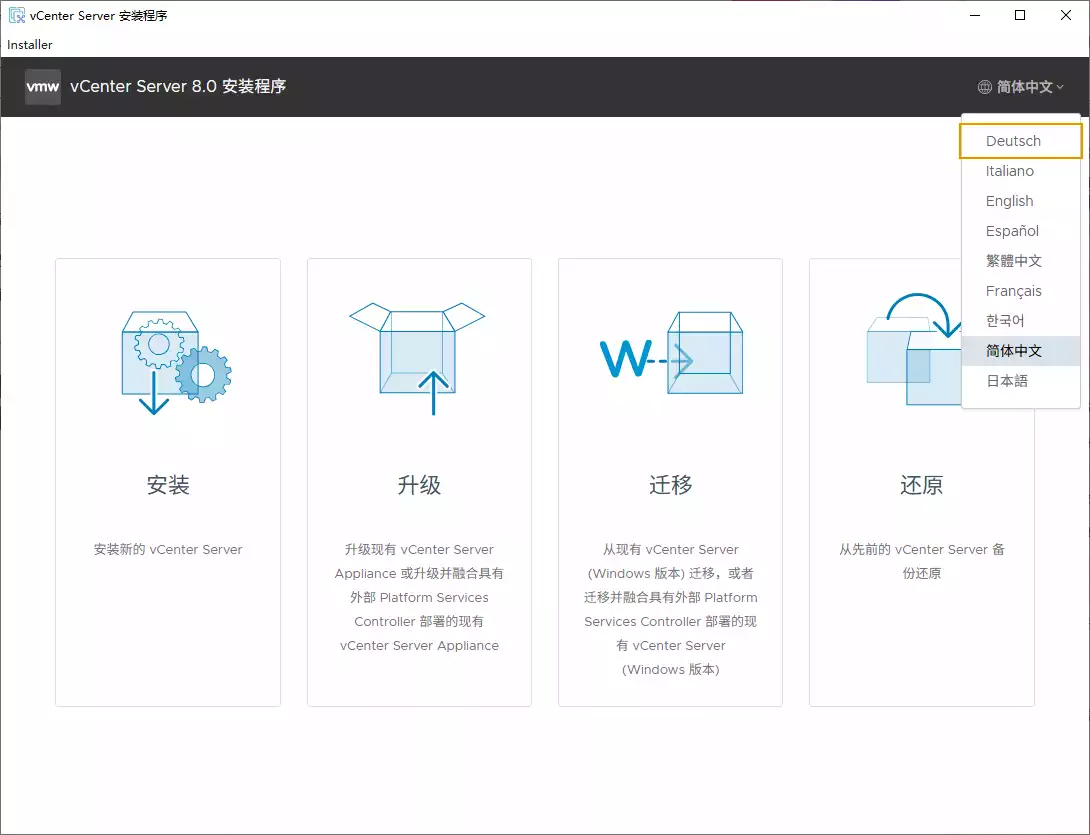This screenshot has height=835, width=1090.
Task: Click header title vCenter Server 8.0 安装程序
Action: pos(178,86)
